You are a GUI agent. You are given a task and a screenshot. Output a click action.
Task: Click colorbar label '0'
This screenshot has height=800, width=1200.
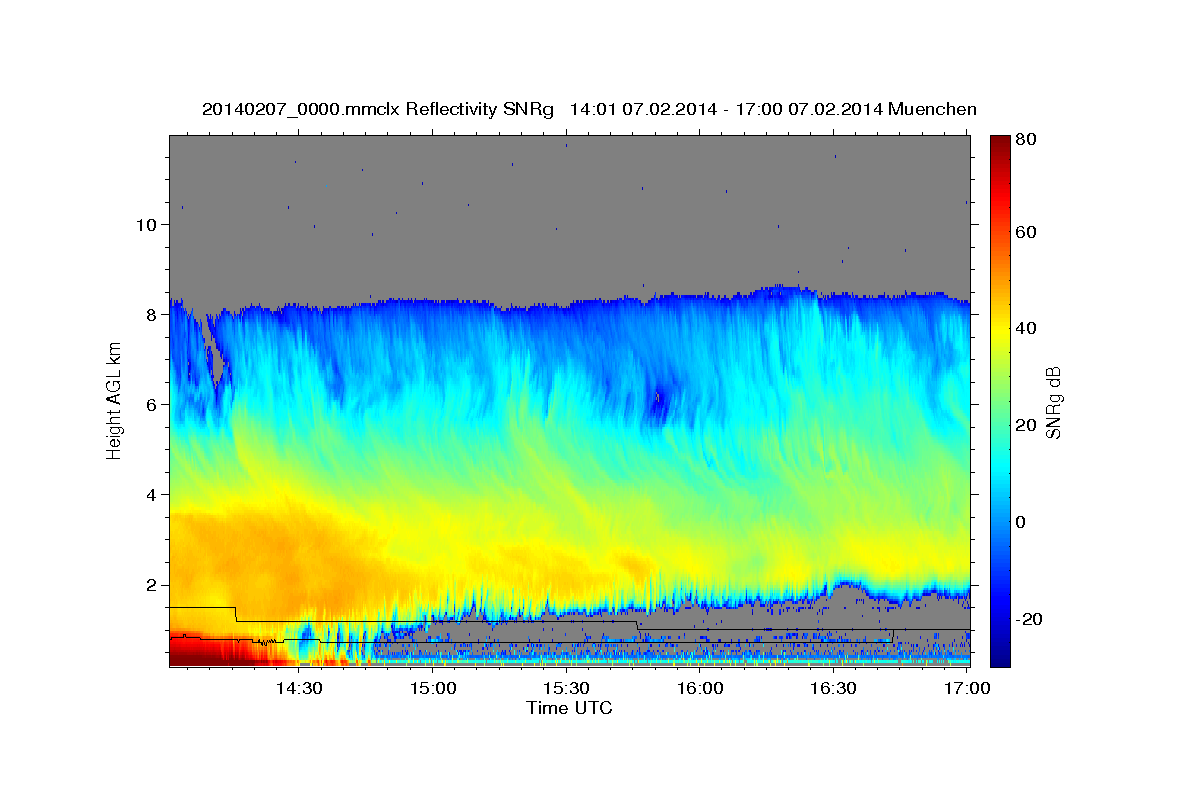tap(1021, 522)
